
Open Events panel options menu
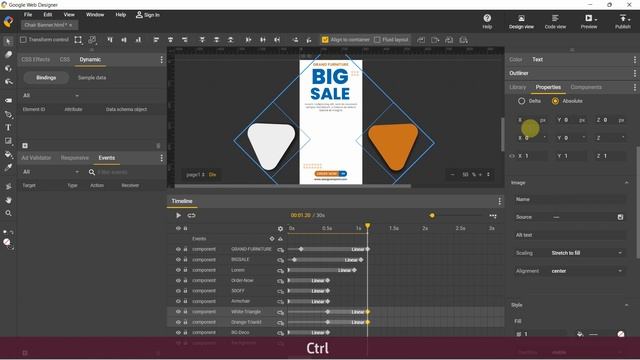click(162, 158)
